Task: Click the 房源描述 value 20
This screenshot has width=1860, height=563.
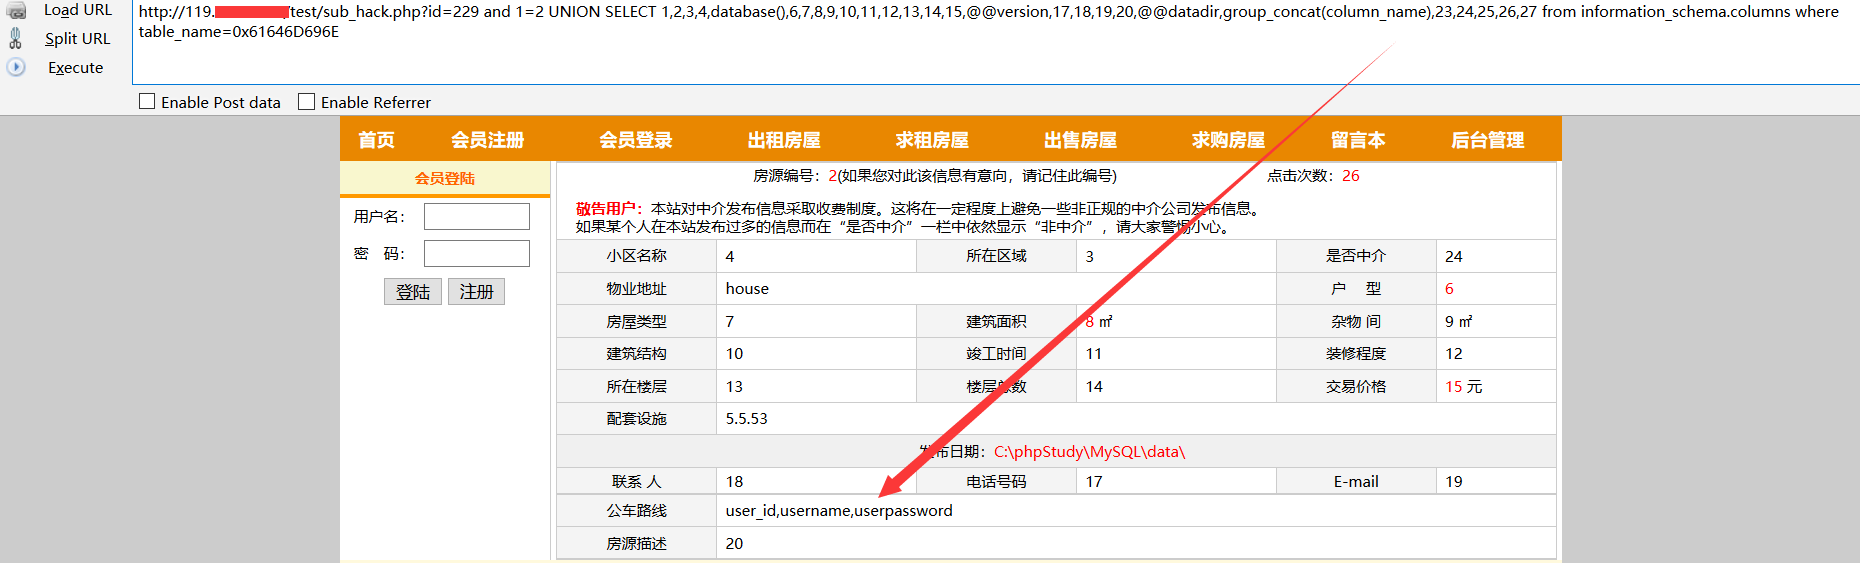Action: click(734, 543)
